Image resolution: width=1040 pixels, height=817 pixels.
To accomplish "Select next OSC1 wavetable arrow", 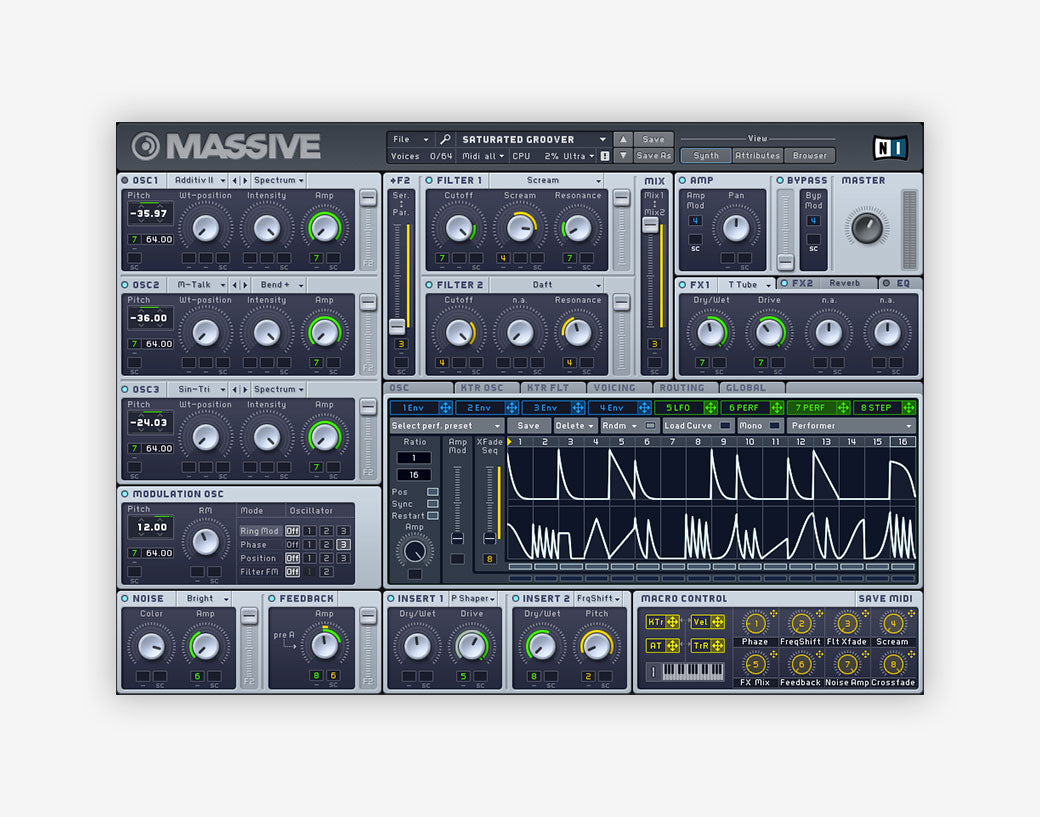I will pos(245,180).
